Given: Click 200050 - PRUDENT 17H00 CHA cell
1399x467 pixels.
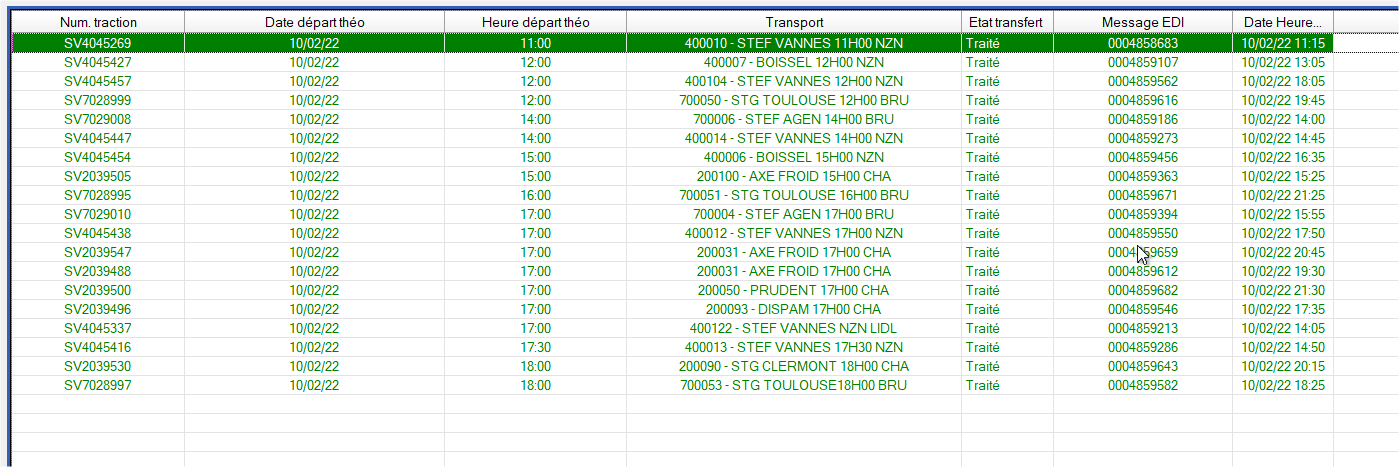Looking at the screenshot, I should (794, 290).
